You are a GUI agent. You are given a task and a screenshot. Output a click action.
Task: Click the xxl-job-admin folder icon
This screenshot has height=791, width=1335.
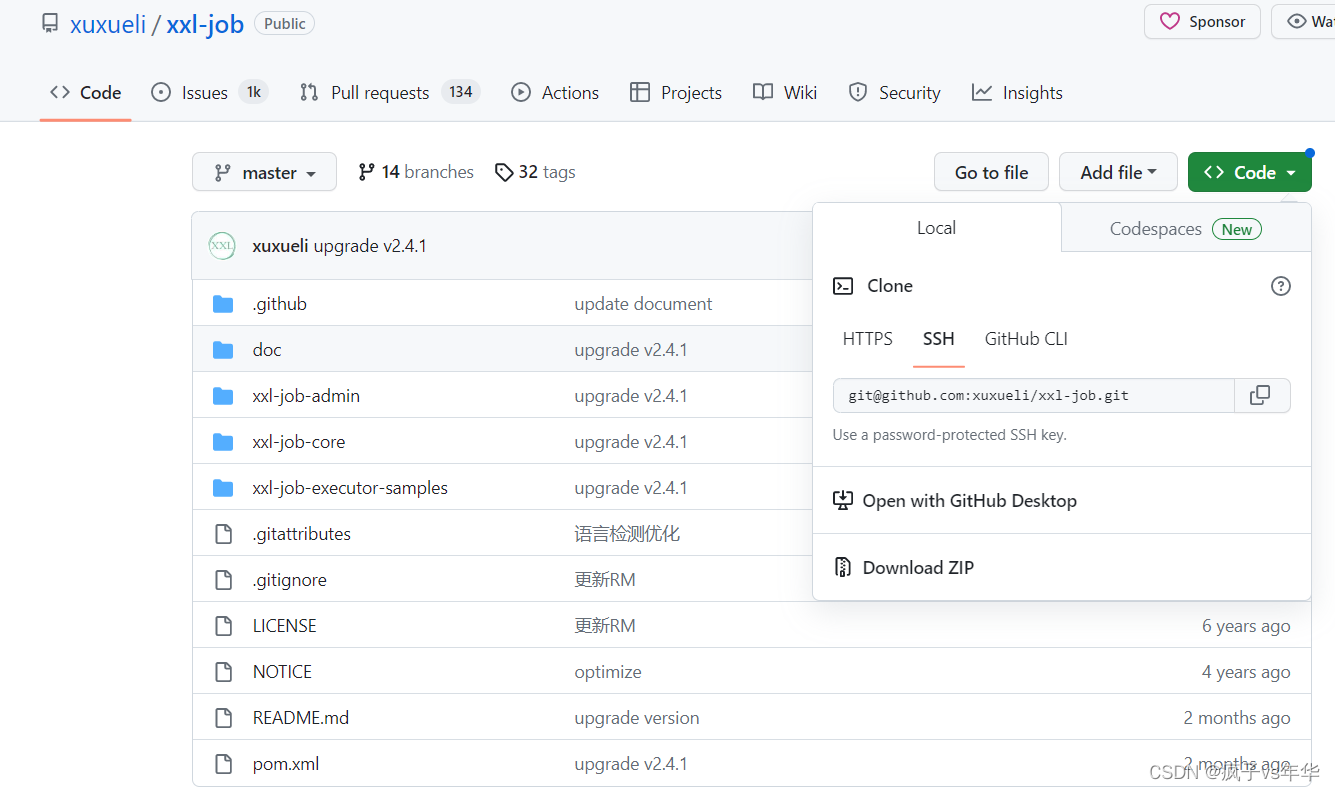(x=223, y=396)
